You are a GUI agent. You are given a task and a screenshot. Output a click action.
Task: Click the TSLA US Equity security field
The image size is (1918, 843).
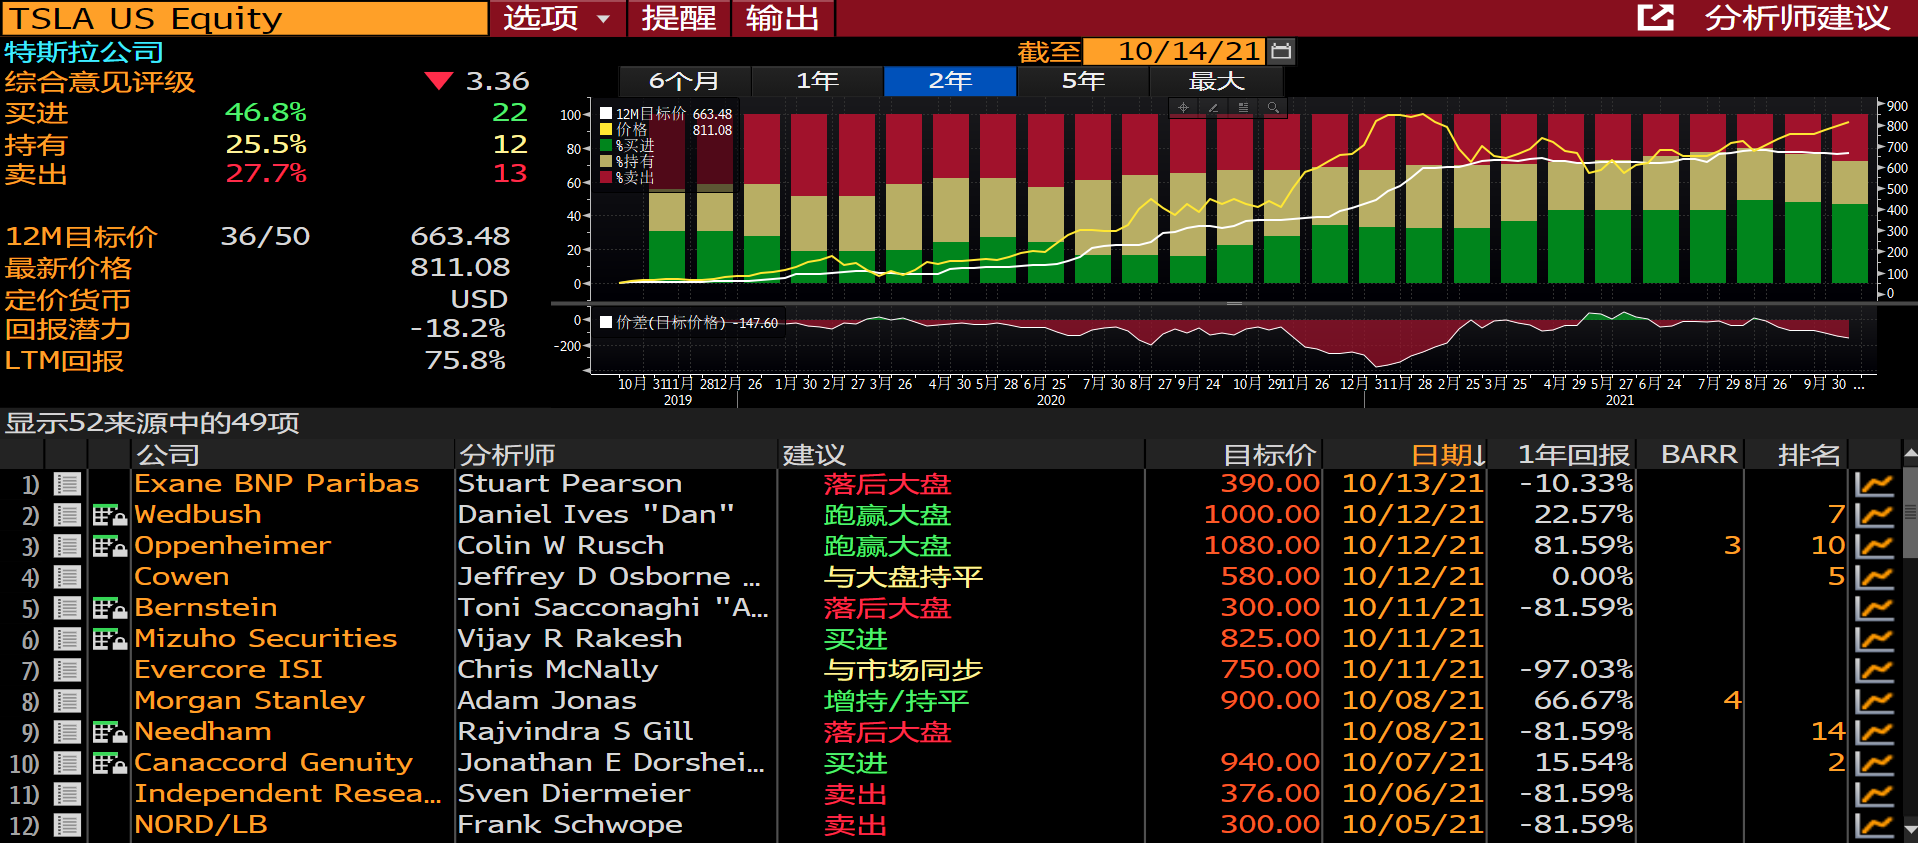pyautogui.click(x=244, y=18)
